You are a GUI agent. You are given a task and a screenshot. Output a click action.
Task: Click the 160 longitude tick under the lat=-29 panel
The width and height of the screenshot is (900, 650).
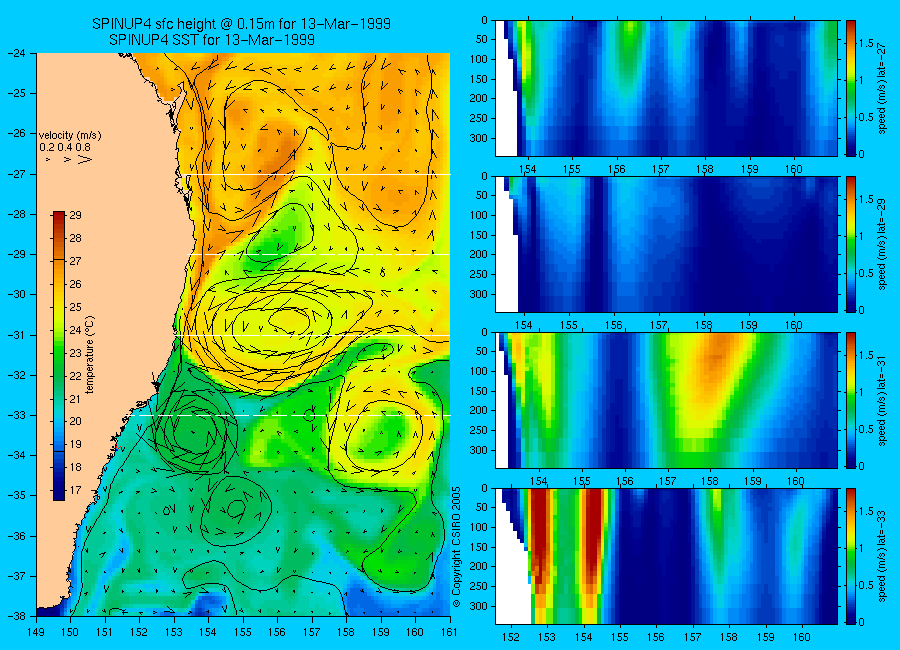tap(794, 325)
